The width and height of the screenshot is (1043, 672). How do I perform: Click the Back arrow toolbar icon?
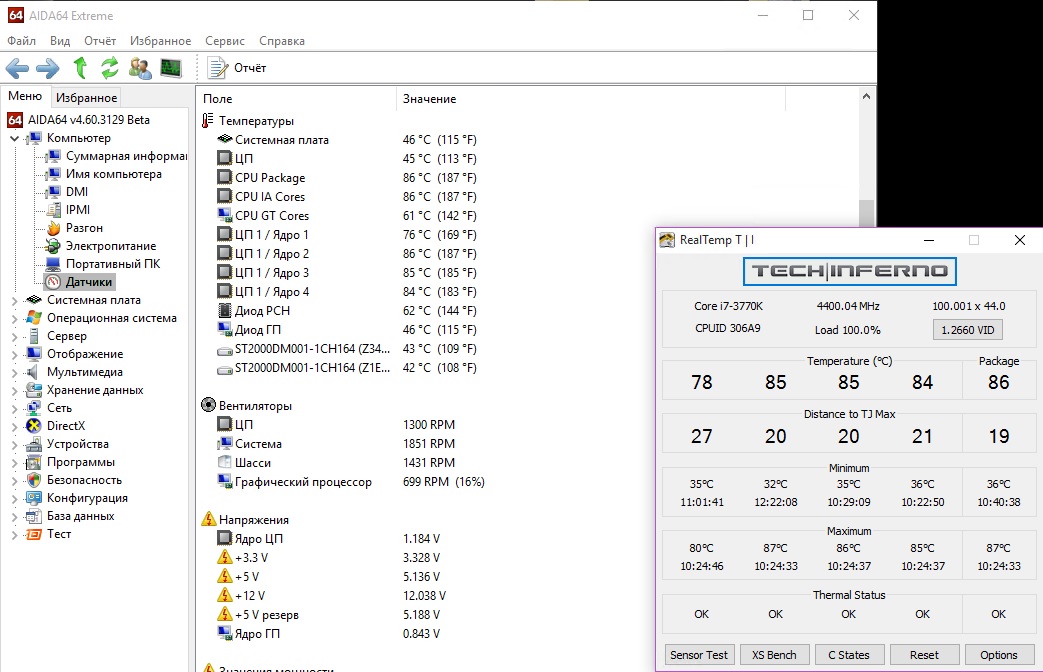click(x=17, y=68)
